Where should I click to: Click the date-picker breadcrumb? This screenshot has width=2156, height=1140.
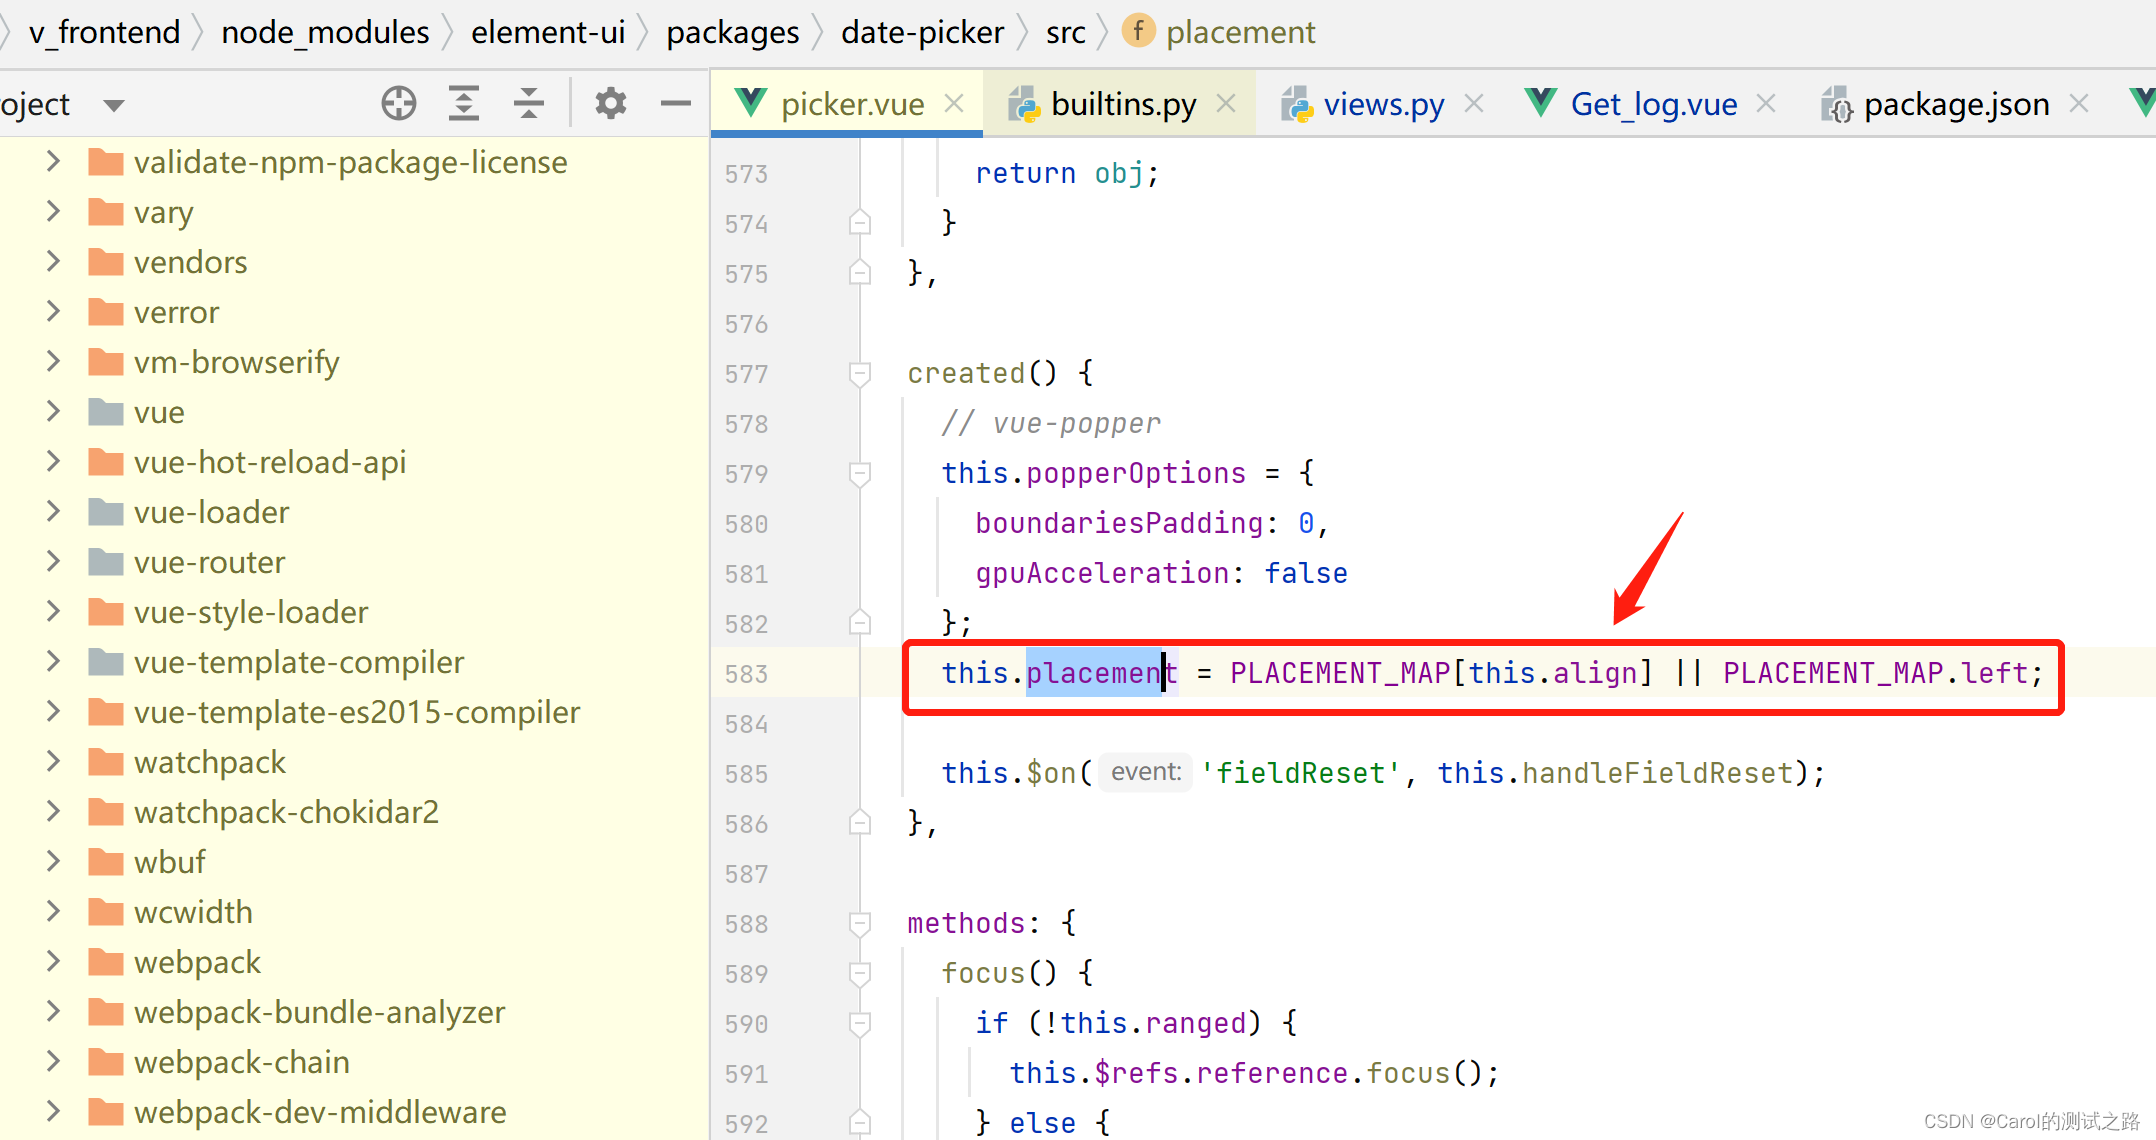tap(921, 32)
